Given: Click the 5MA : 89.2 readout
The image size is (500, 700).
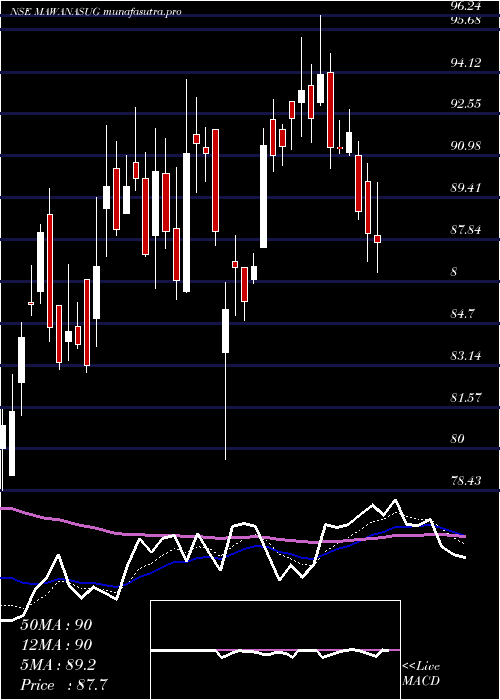Looking at the screenshot, I should (60, 665).
